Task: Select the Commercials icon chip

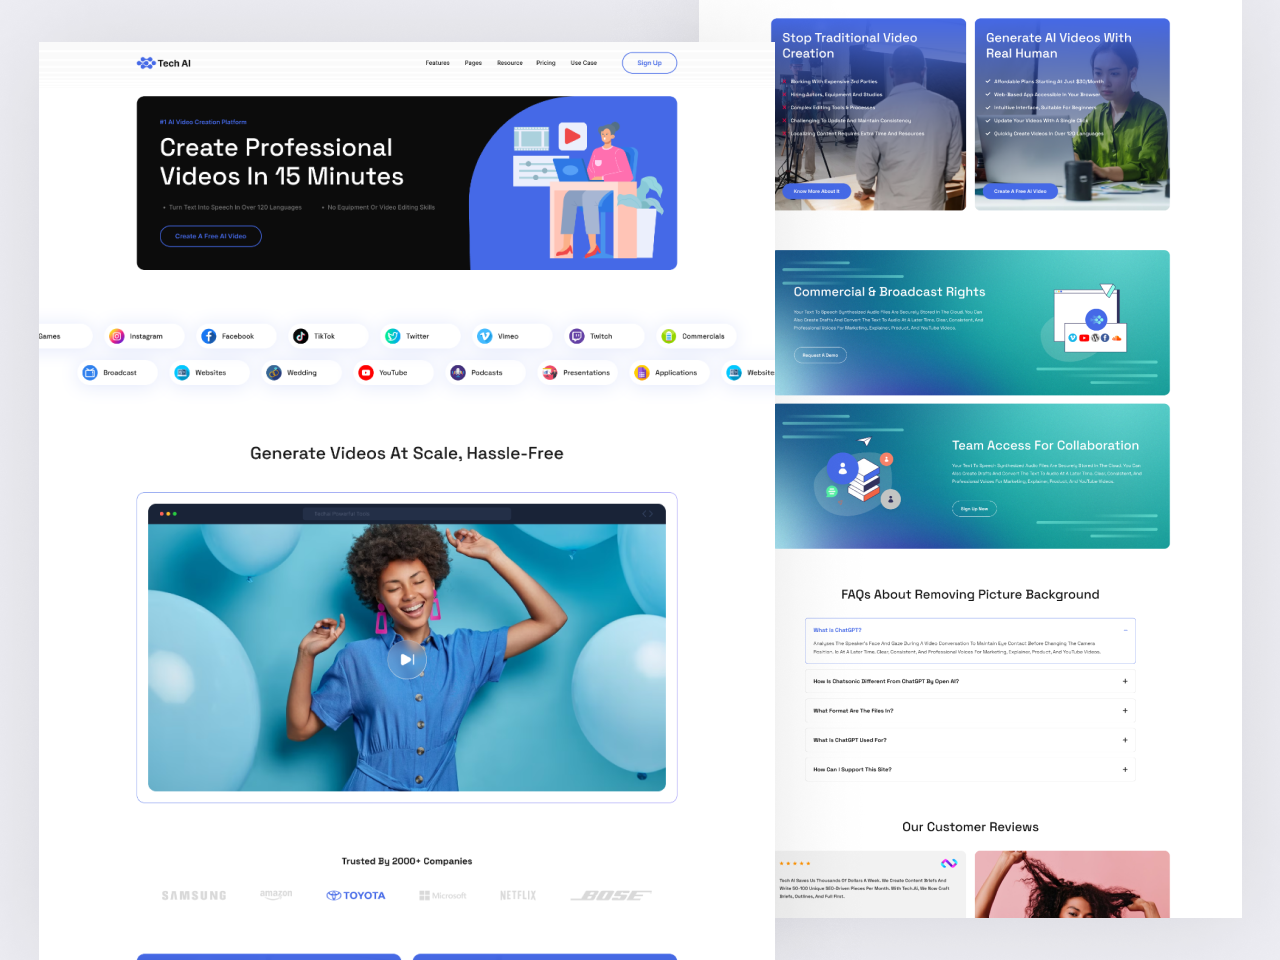Action: (x=694, y=336)
